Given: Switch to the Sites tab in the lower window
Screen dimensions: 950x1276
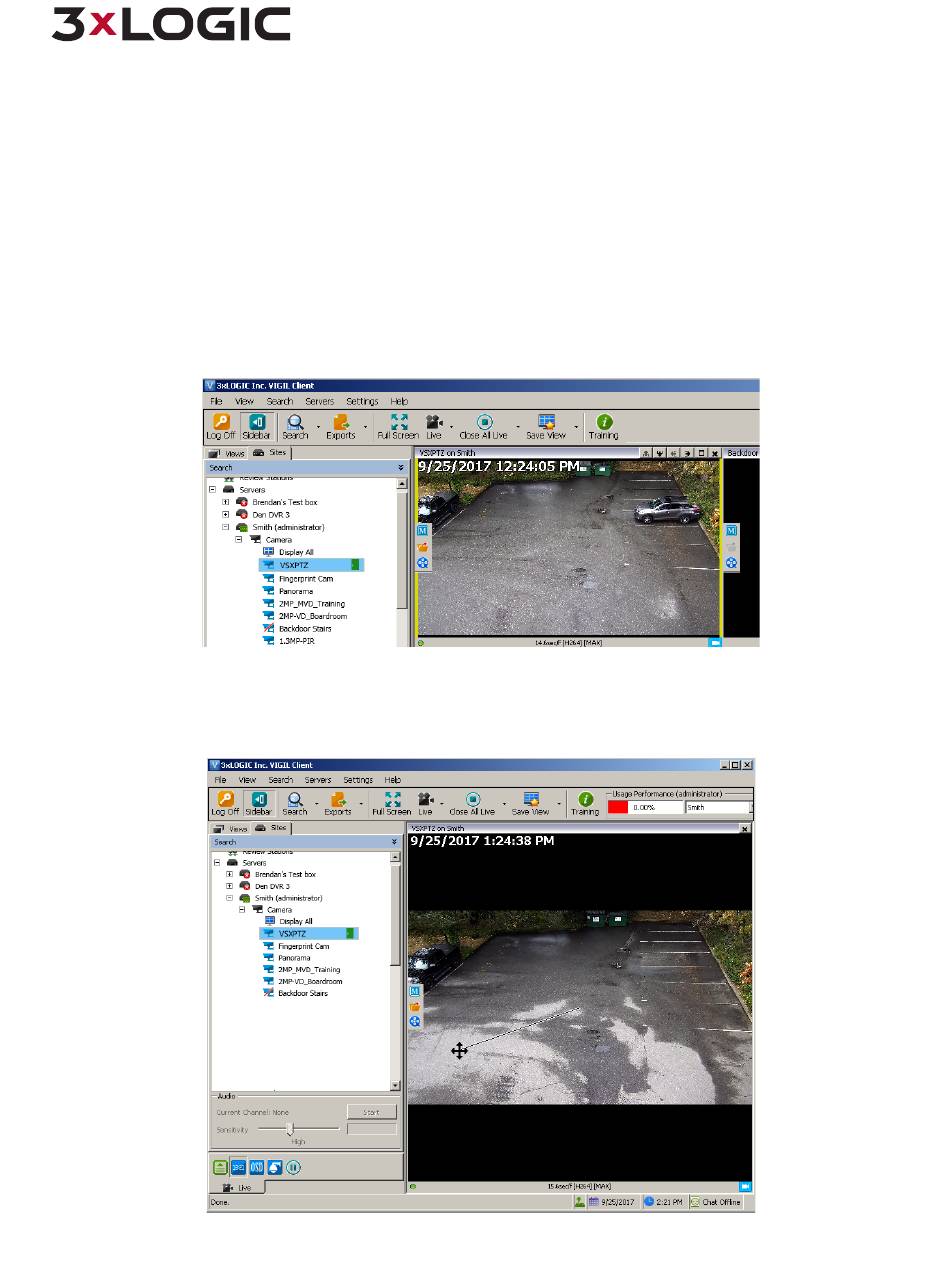Looking at the screenshot, I should (x=270, y=828).
